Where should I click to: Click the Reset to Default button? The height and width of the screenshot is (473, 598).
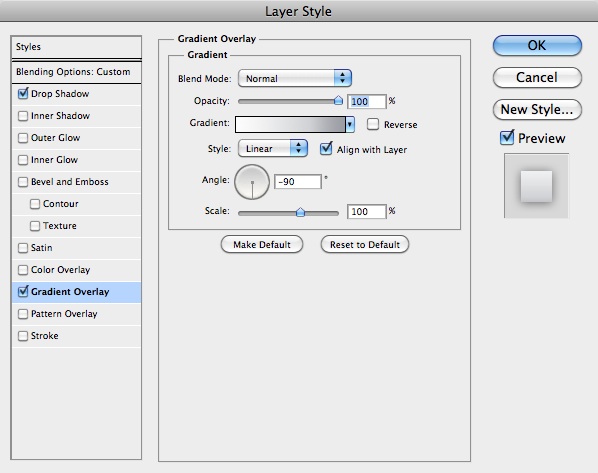tap(365, 245)
